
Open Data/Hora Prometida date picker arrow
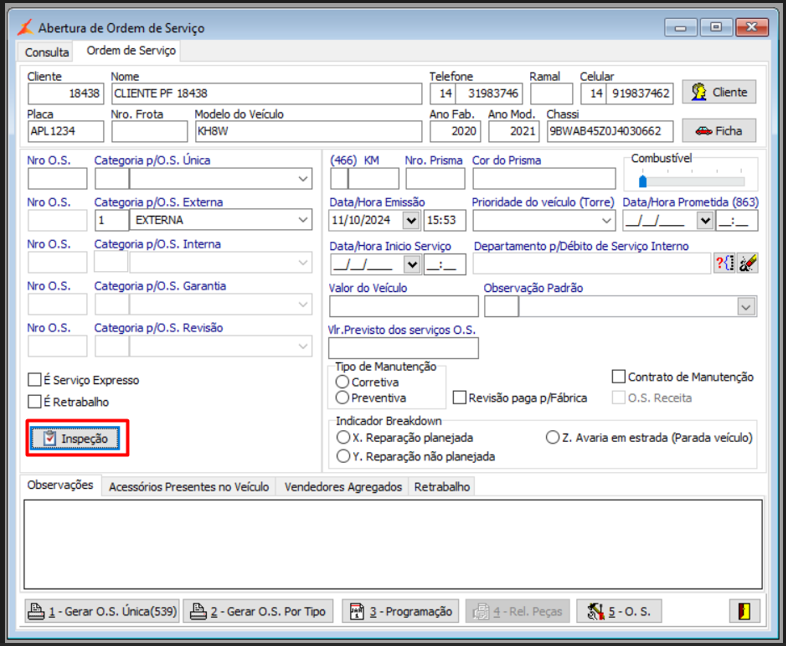click(705, 221)
